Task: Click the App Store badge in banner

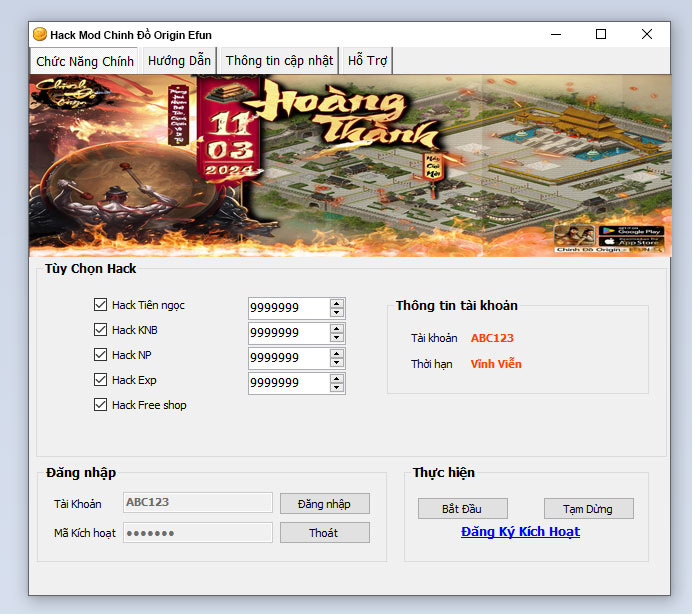Action: pyautogui.click(x=631, y=242)
